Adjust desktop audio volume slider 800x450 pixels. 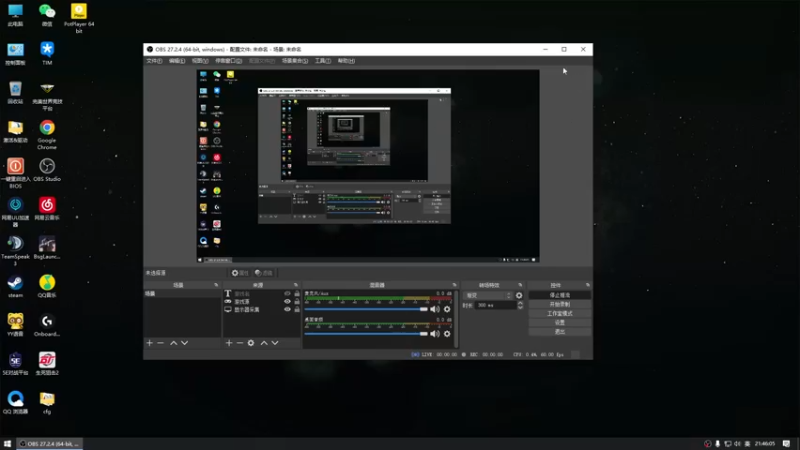click(x=366, y=334)
